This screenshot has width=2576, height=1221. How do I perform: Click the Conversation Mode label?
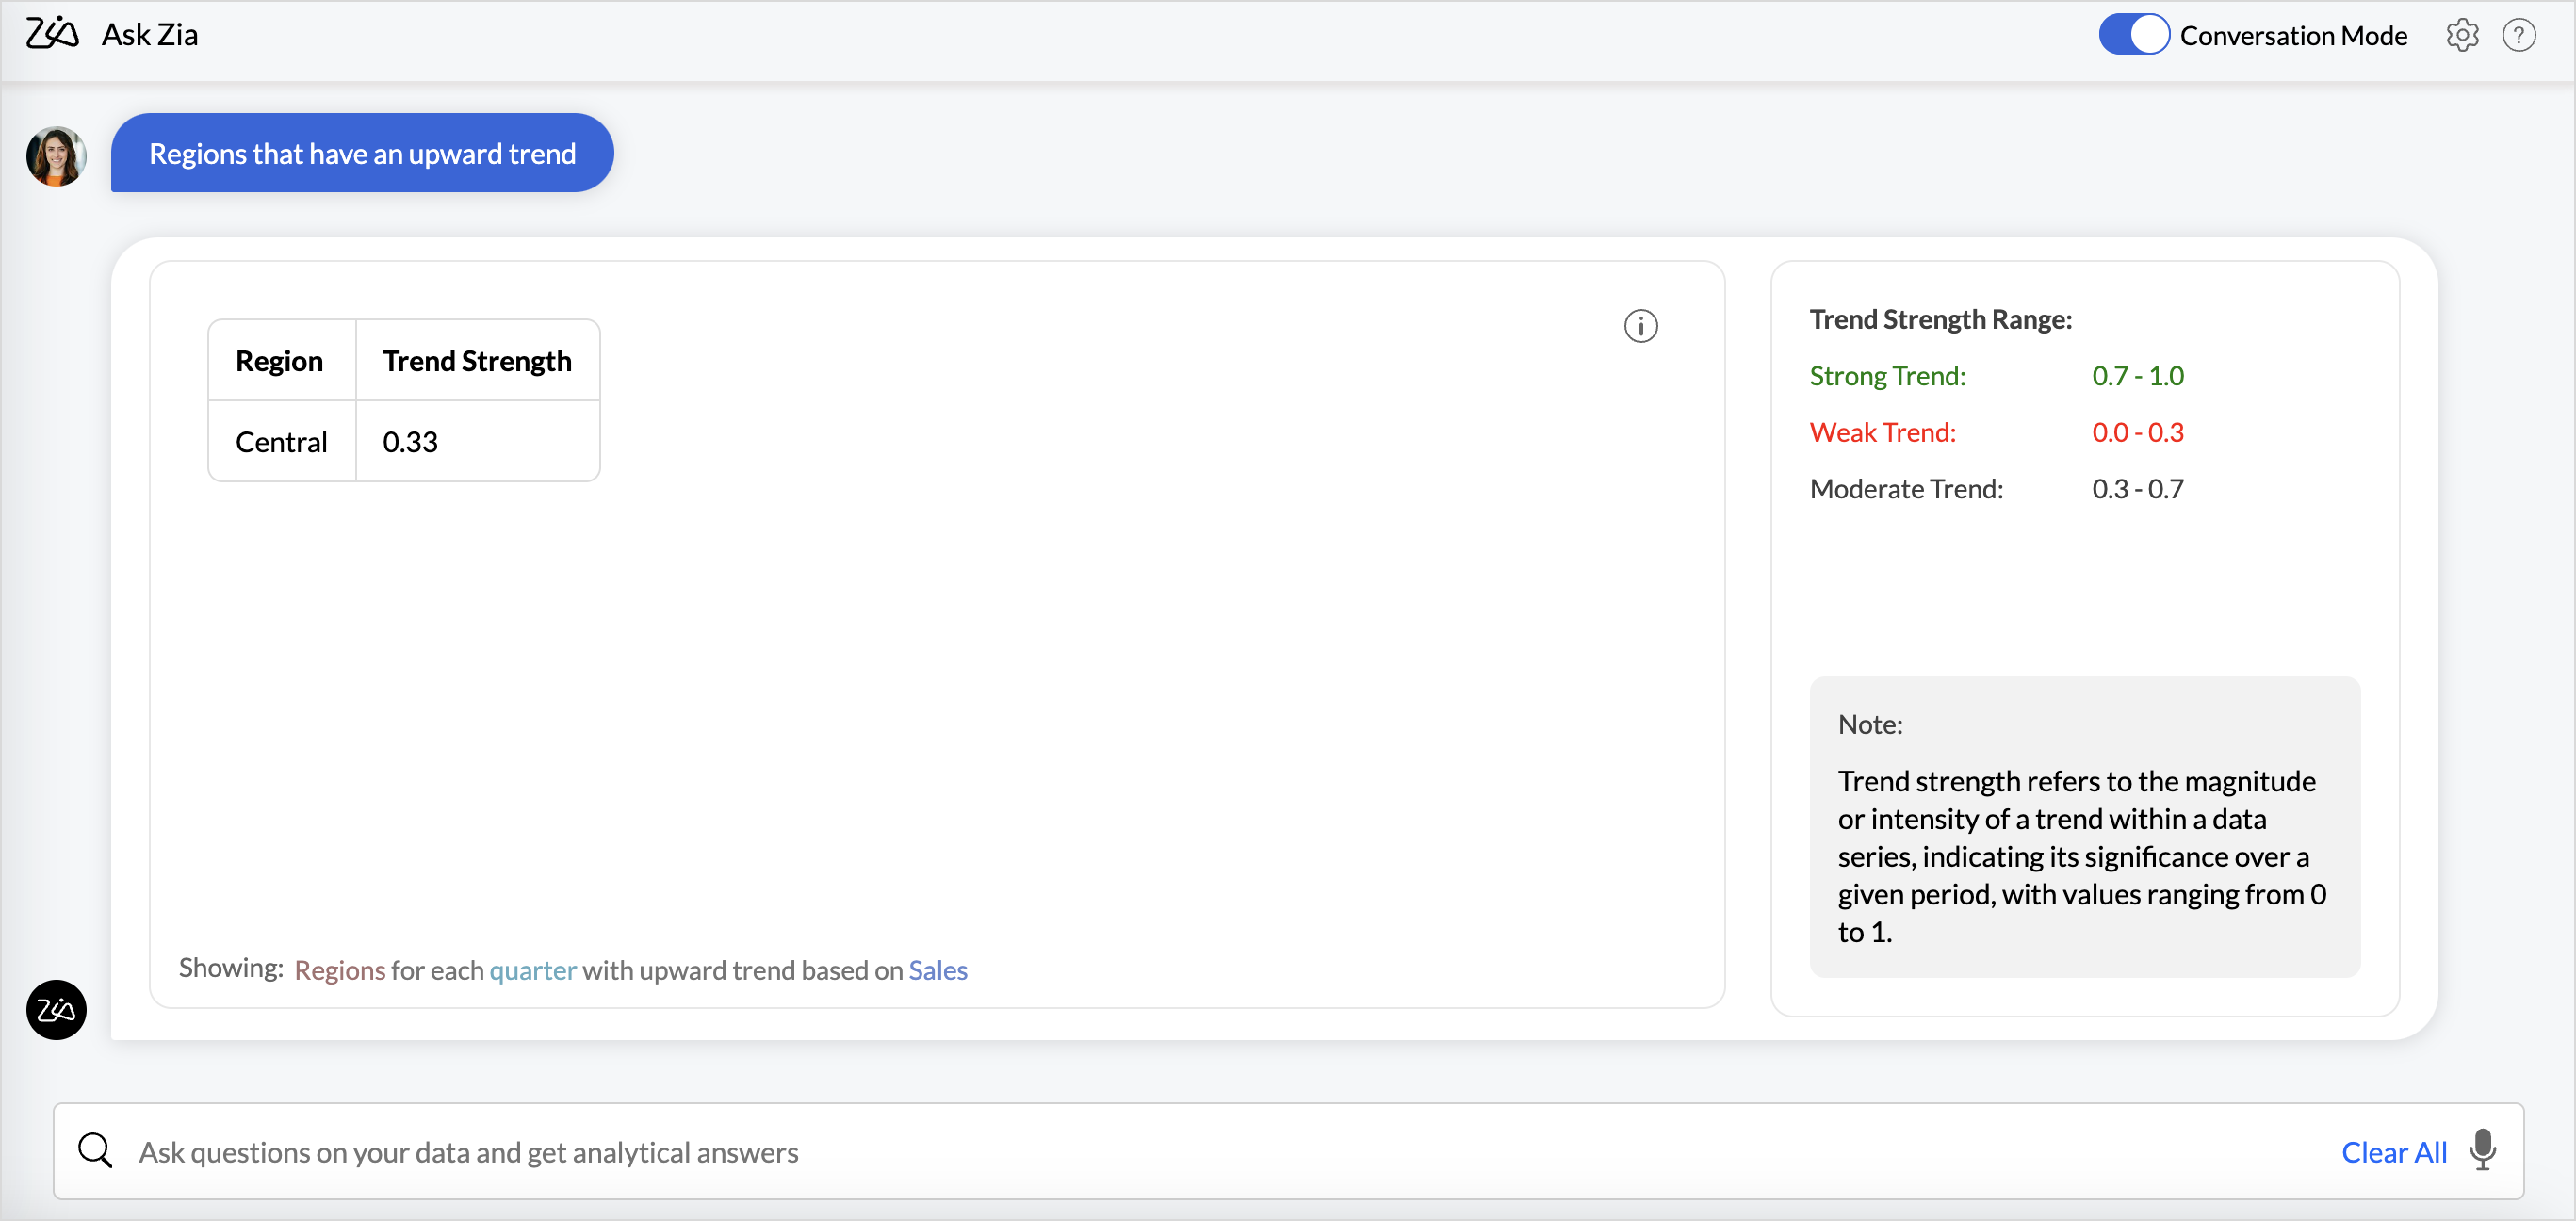(x=2293, y=35)
